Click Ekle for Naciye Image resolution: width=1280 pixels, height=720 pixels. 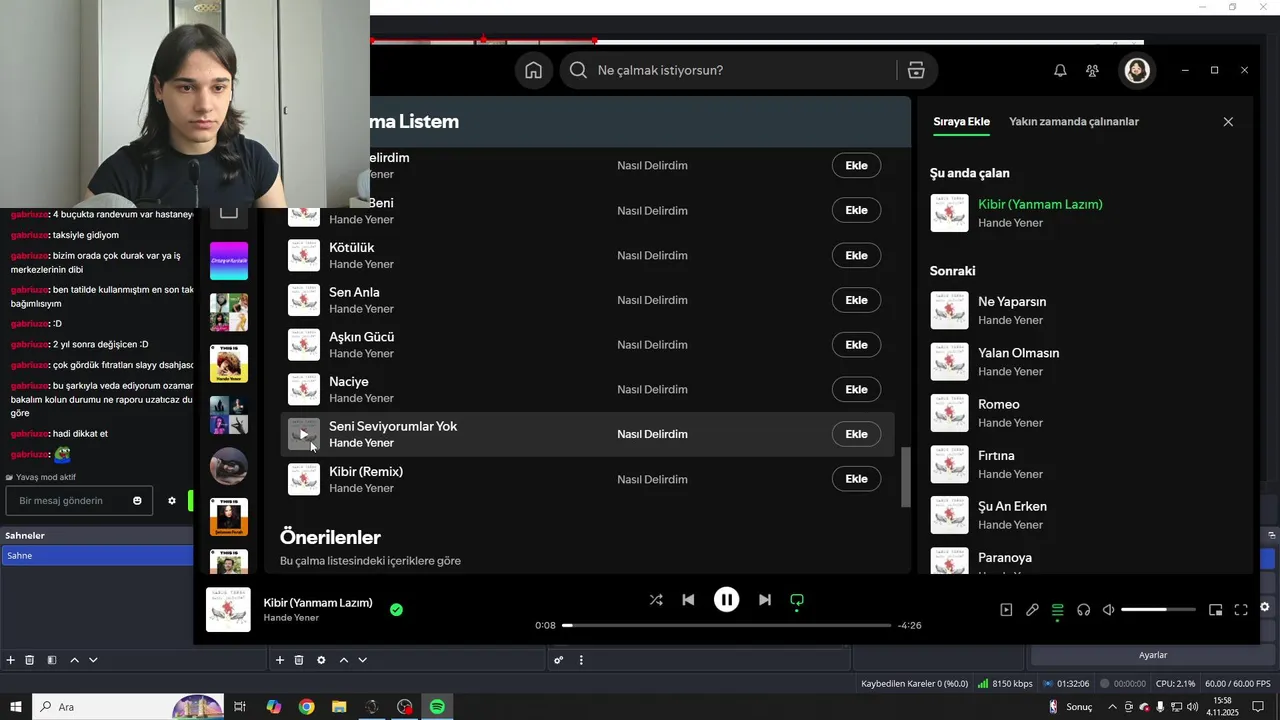(x=856, y=389)
